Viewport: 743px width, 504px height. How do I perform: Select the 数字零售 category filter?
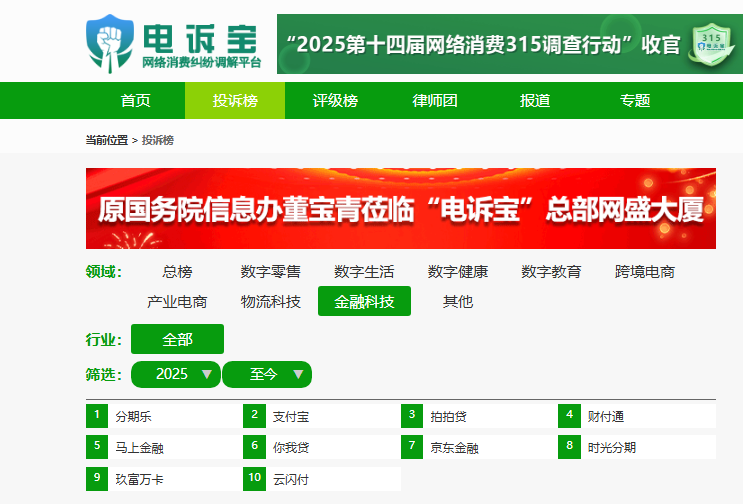coord(271,271)
